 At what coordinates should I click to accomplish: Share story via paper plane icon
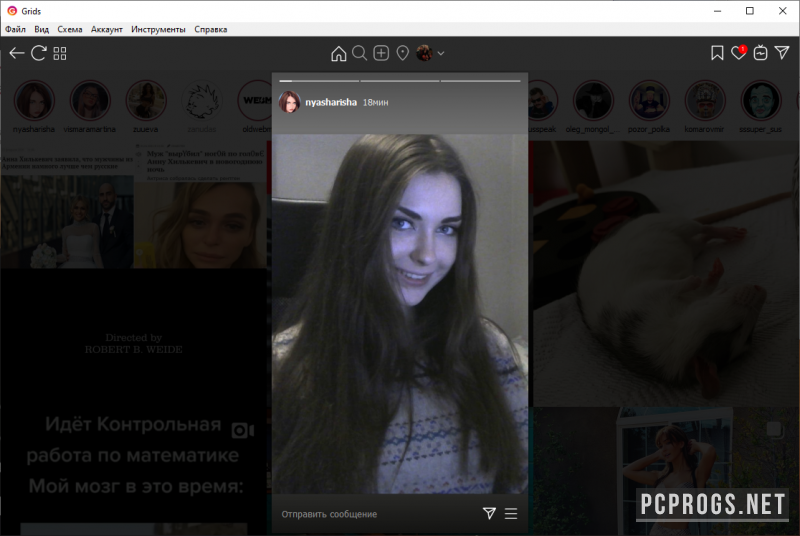pyautogui.click(x=489, y=513)
